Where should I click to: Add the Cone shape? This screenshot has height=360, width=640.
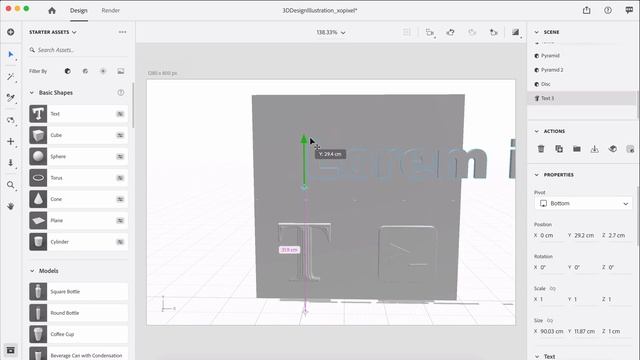(78, 199)
